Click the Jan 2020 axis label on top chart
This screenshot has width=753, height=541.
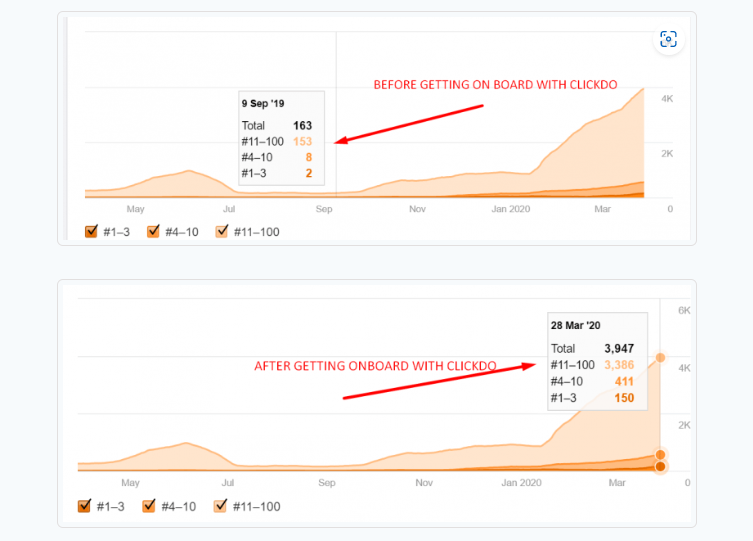pyautogui.click(x=510, y=210)
